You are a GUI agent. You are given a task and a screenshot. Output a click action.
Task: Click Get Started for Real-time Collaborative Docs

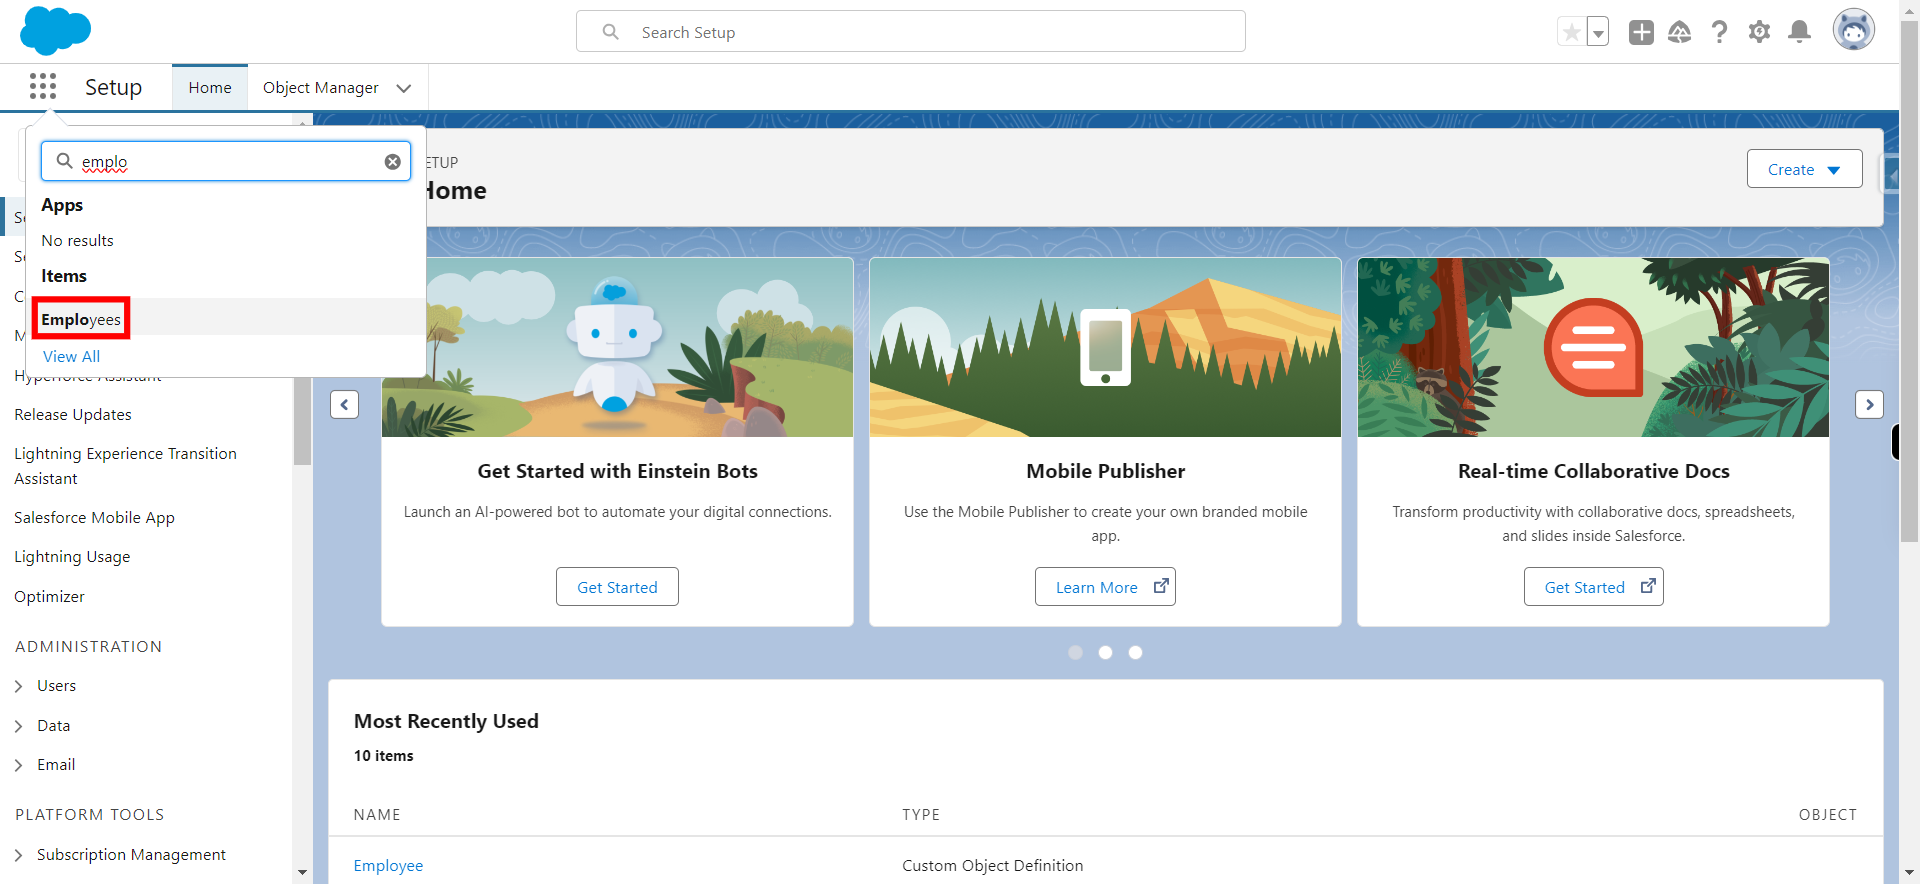pyautogui.click(x=1593, y=587)
